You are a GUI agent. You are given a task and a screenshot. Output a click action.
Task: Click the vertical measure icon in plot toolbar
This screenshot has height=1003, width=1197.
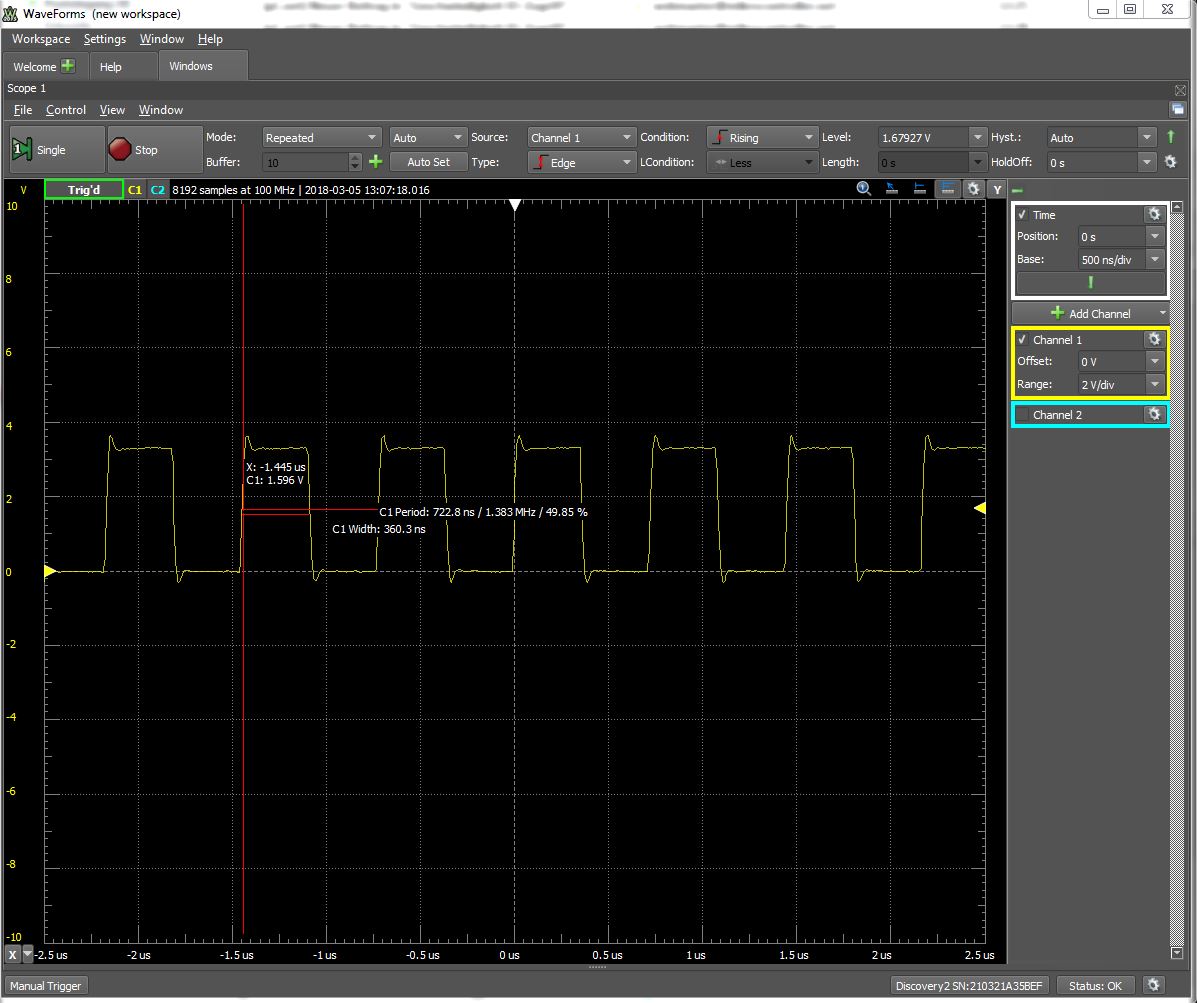(920, 189)
